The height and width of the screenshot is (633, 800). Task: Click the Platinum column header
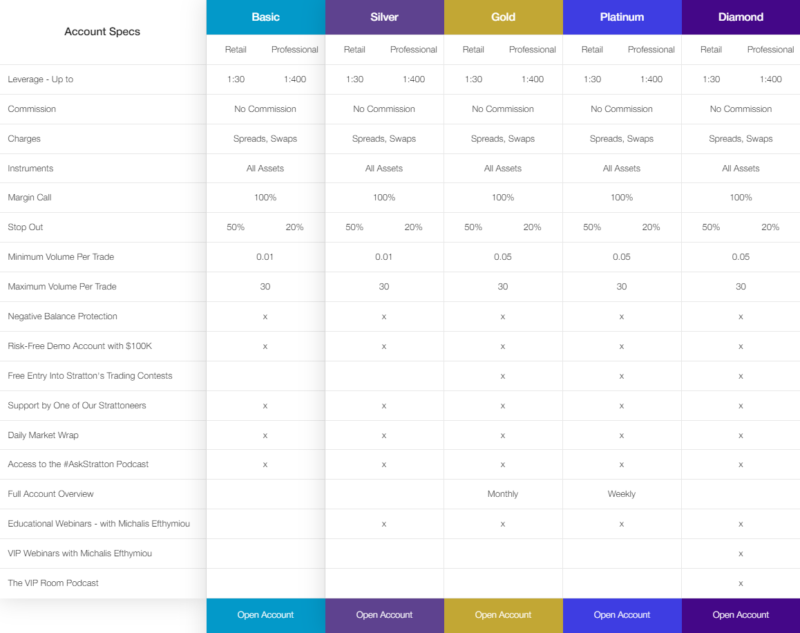(622, 17)
